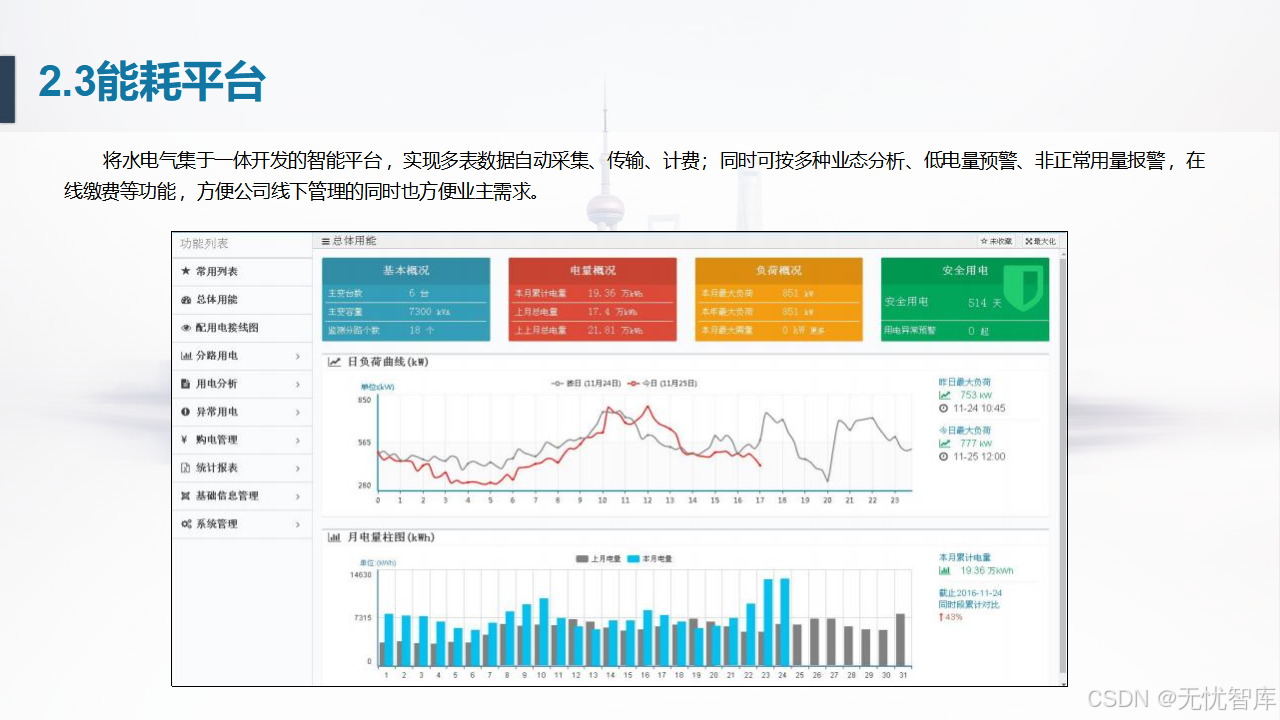Click the bar chart icon beside 分路用电
The image size is (1280, 720).
click(186, 356)
